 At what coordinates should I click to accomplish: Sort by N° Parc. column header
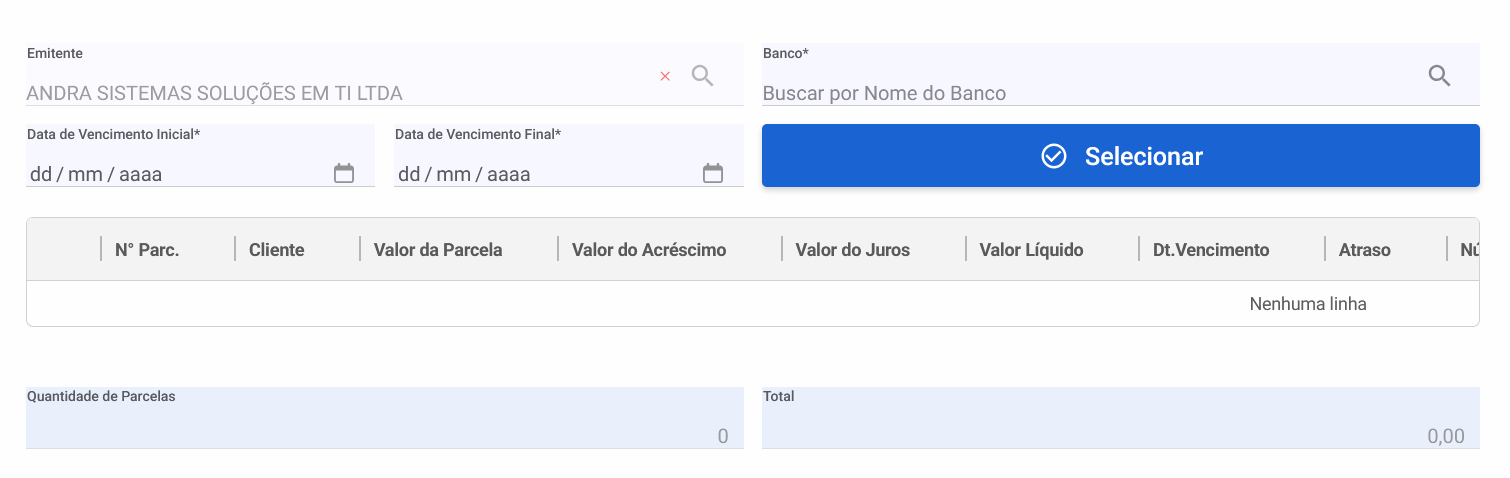(147, 250)
